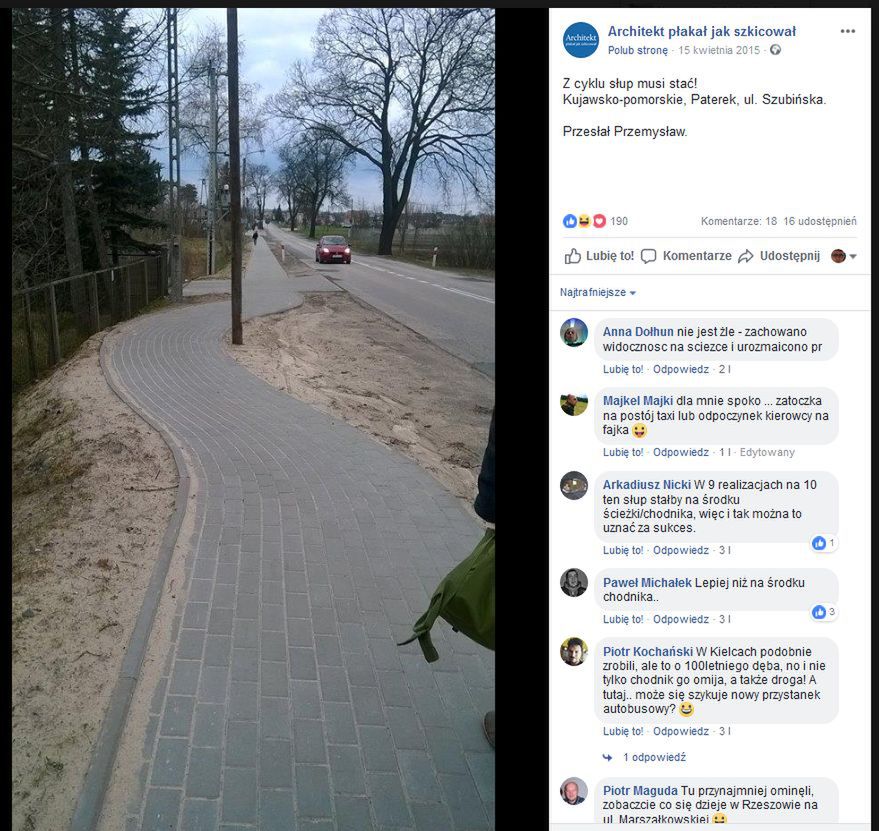Click the Udostępnij share arrow icon
The height and width of the screenshot is (831, 879).
[x=746, y=256]
